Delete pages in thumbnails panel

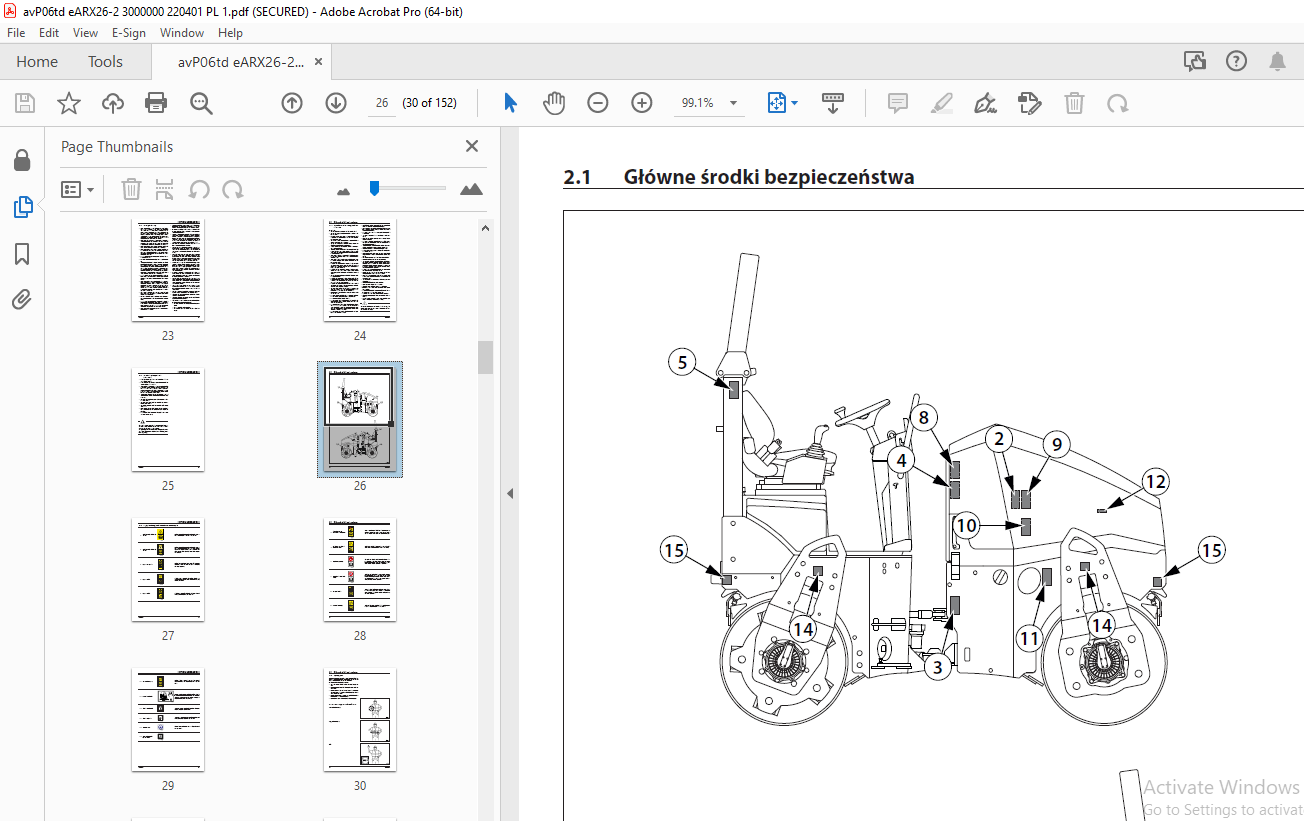tap(131, 189)
